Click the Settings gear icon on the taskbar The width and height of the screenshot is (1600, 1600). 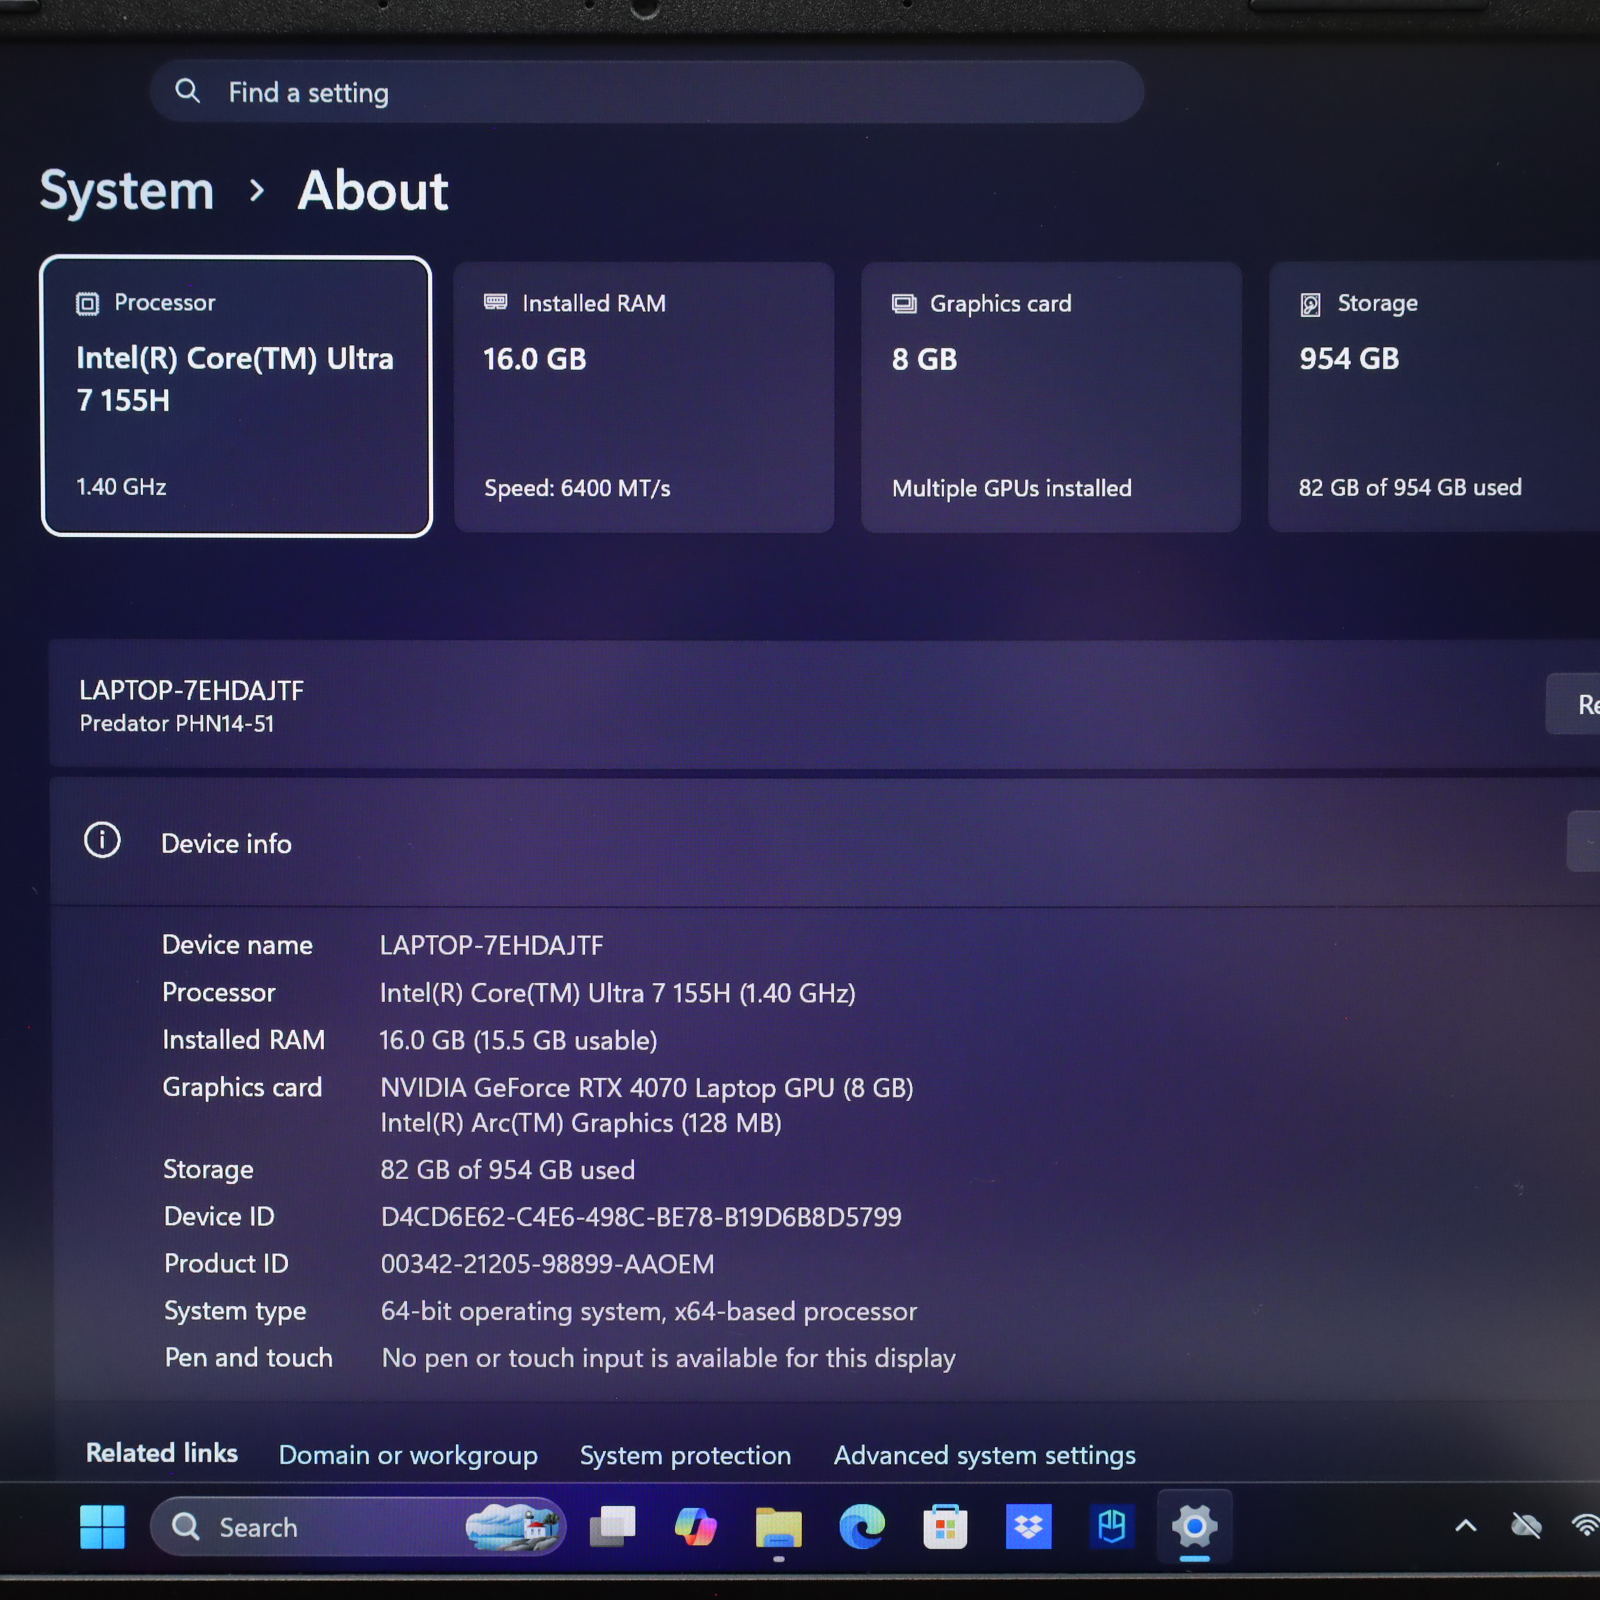tap(1194, 1527)
